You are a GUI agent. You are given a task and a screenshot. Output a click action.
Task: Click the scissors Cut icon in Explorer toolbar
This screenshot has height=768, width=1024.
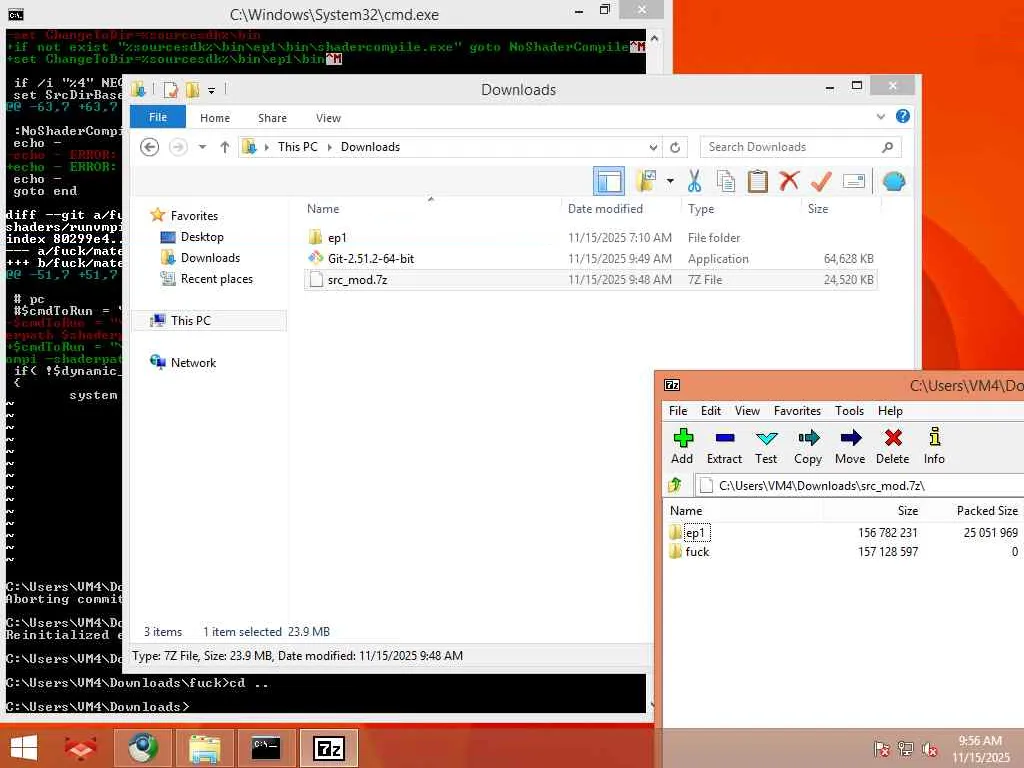pos(694,181)
